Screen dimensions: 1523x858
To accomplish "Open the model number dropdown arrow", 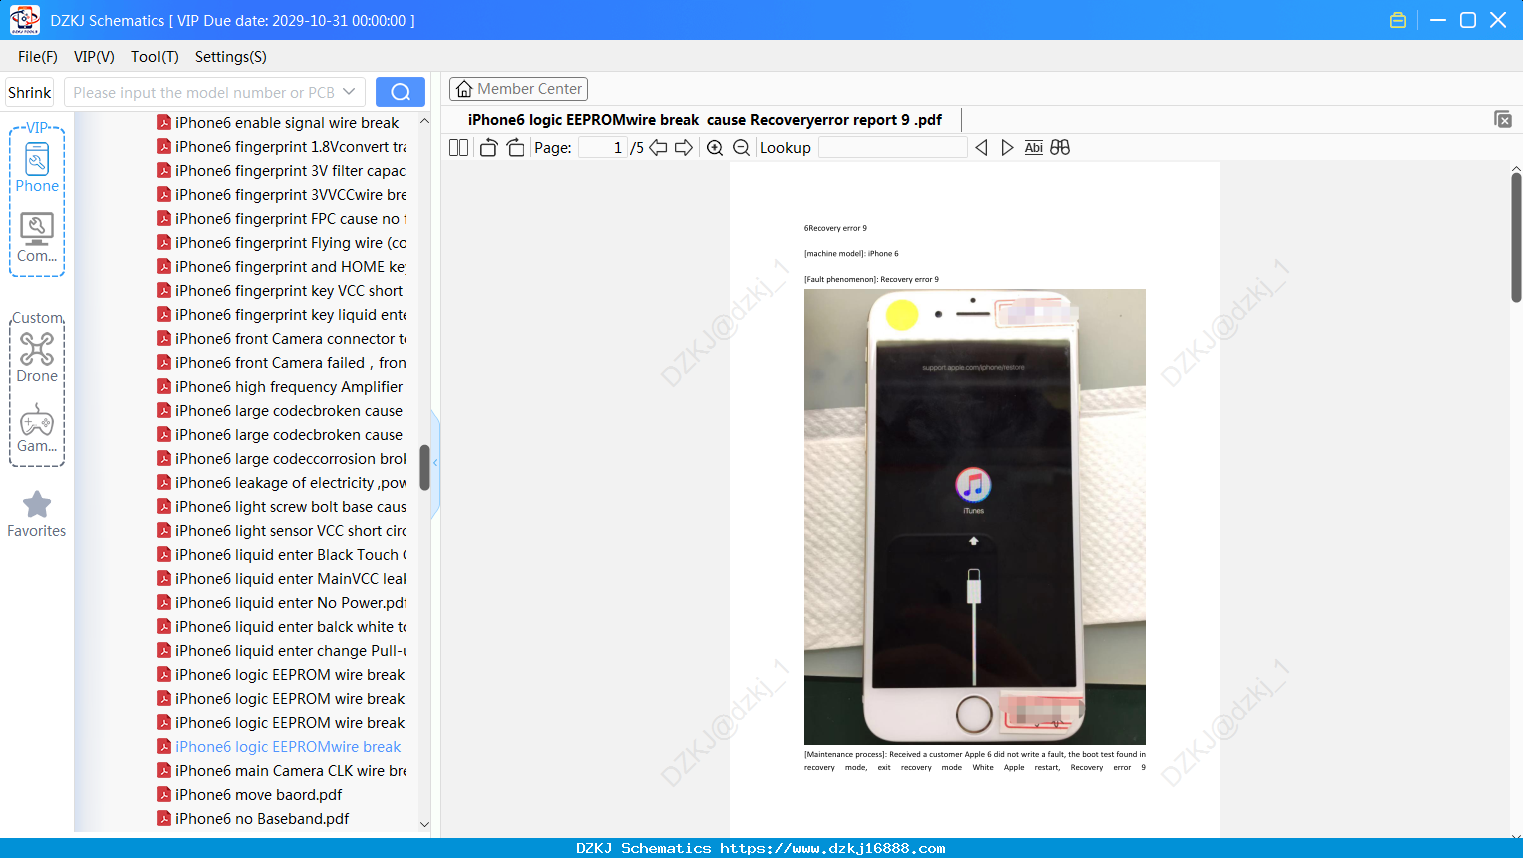I will pos(349,92).
